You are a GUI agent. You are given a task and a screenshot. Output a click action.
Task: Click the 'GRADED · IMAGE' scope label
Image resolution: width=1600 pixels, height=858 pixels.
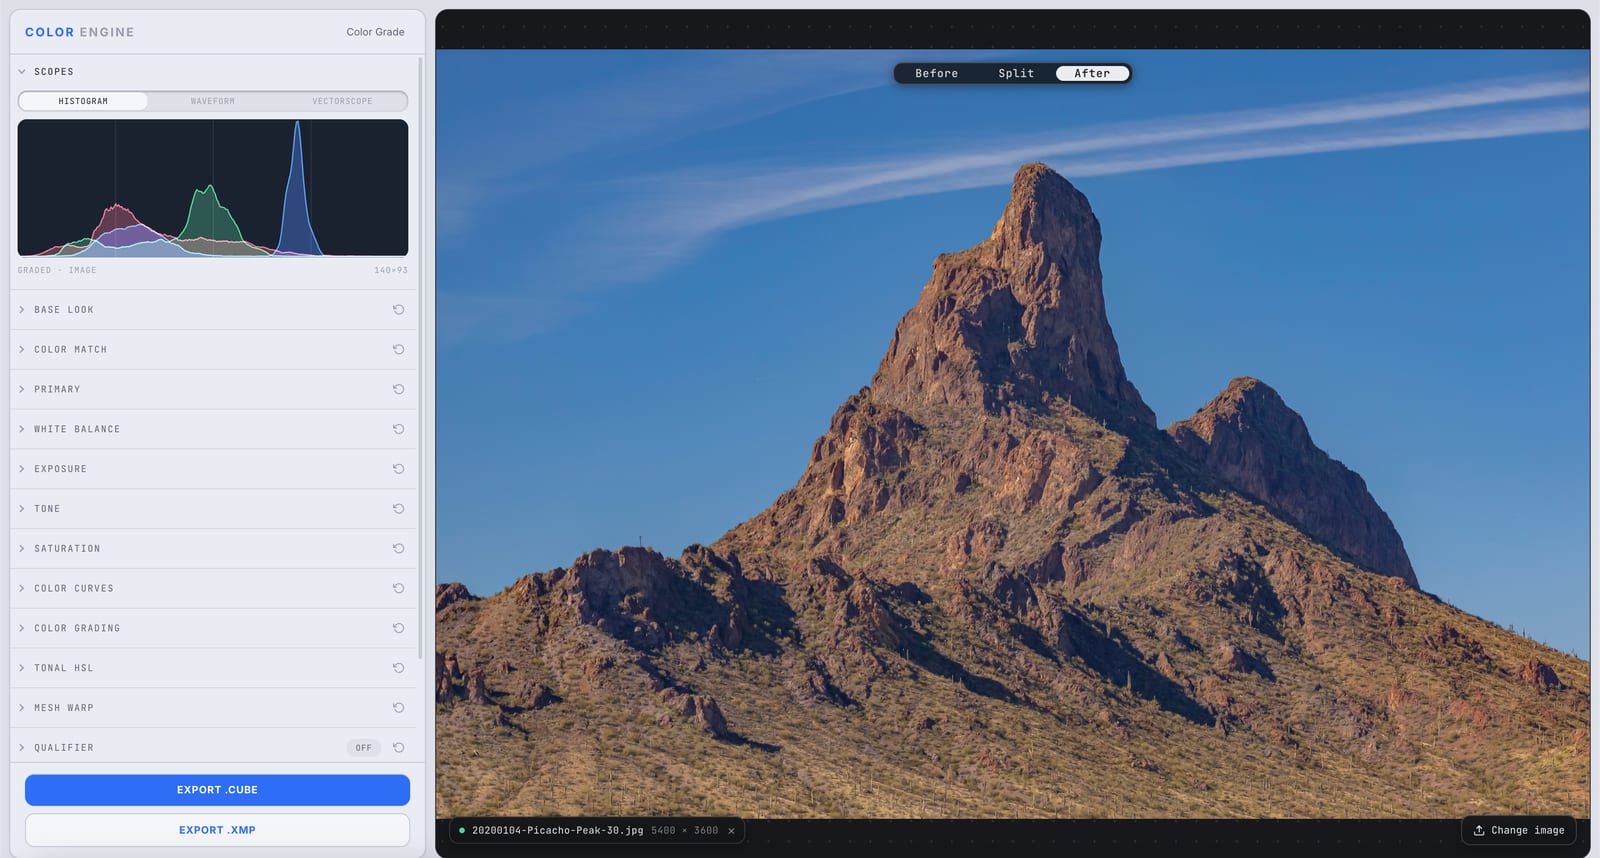[x=57, y=270]
